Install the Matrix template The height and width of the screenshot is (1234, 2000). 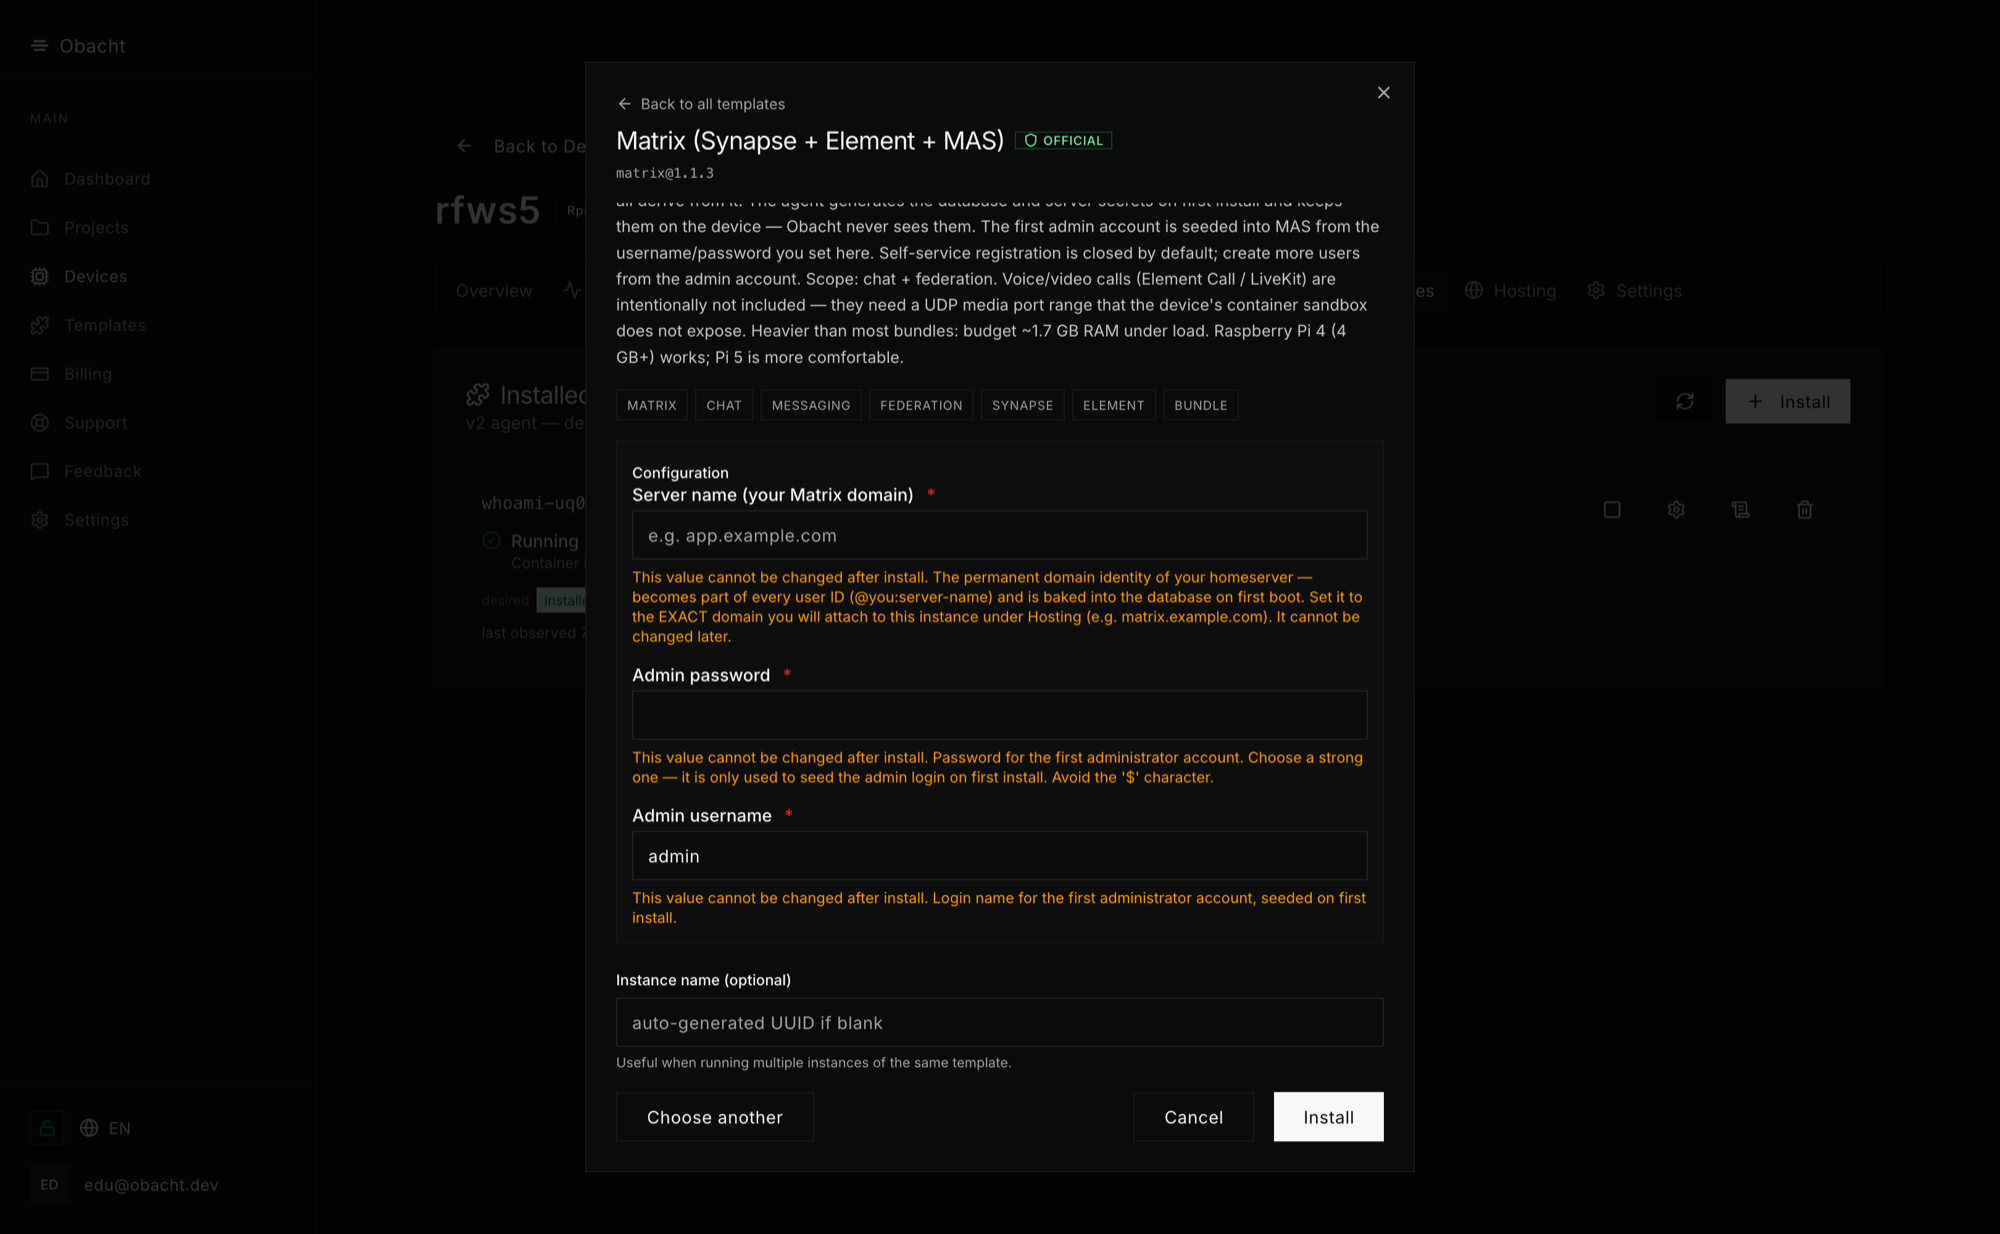click(1328, 1117)
